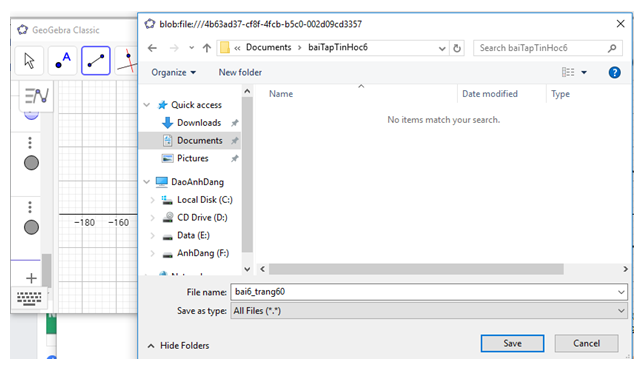The width and height of the screenshot is (639, 392).
Task: Create a New folder
Action: [240, 73]
